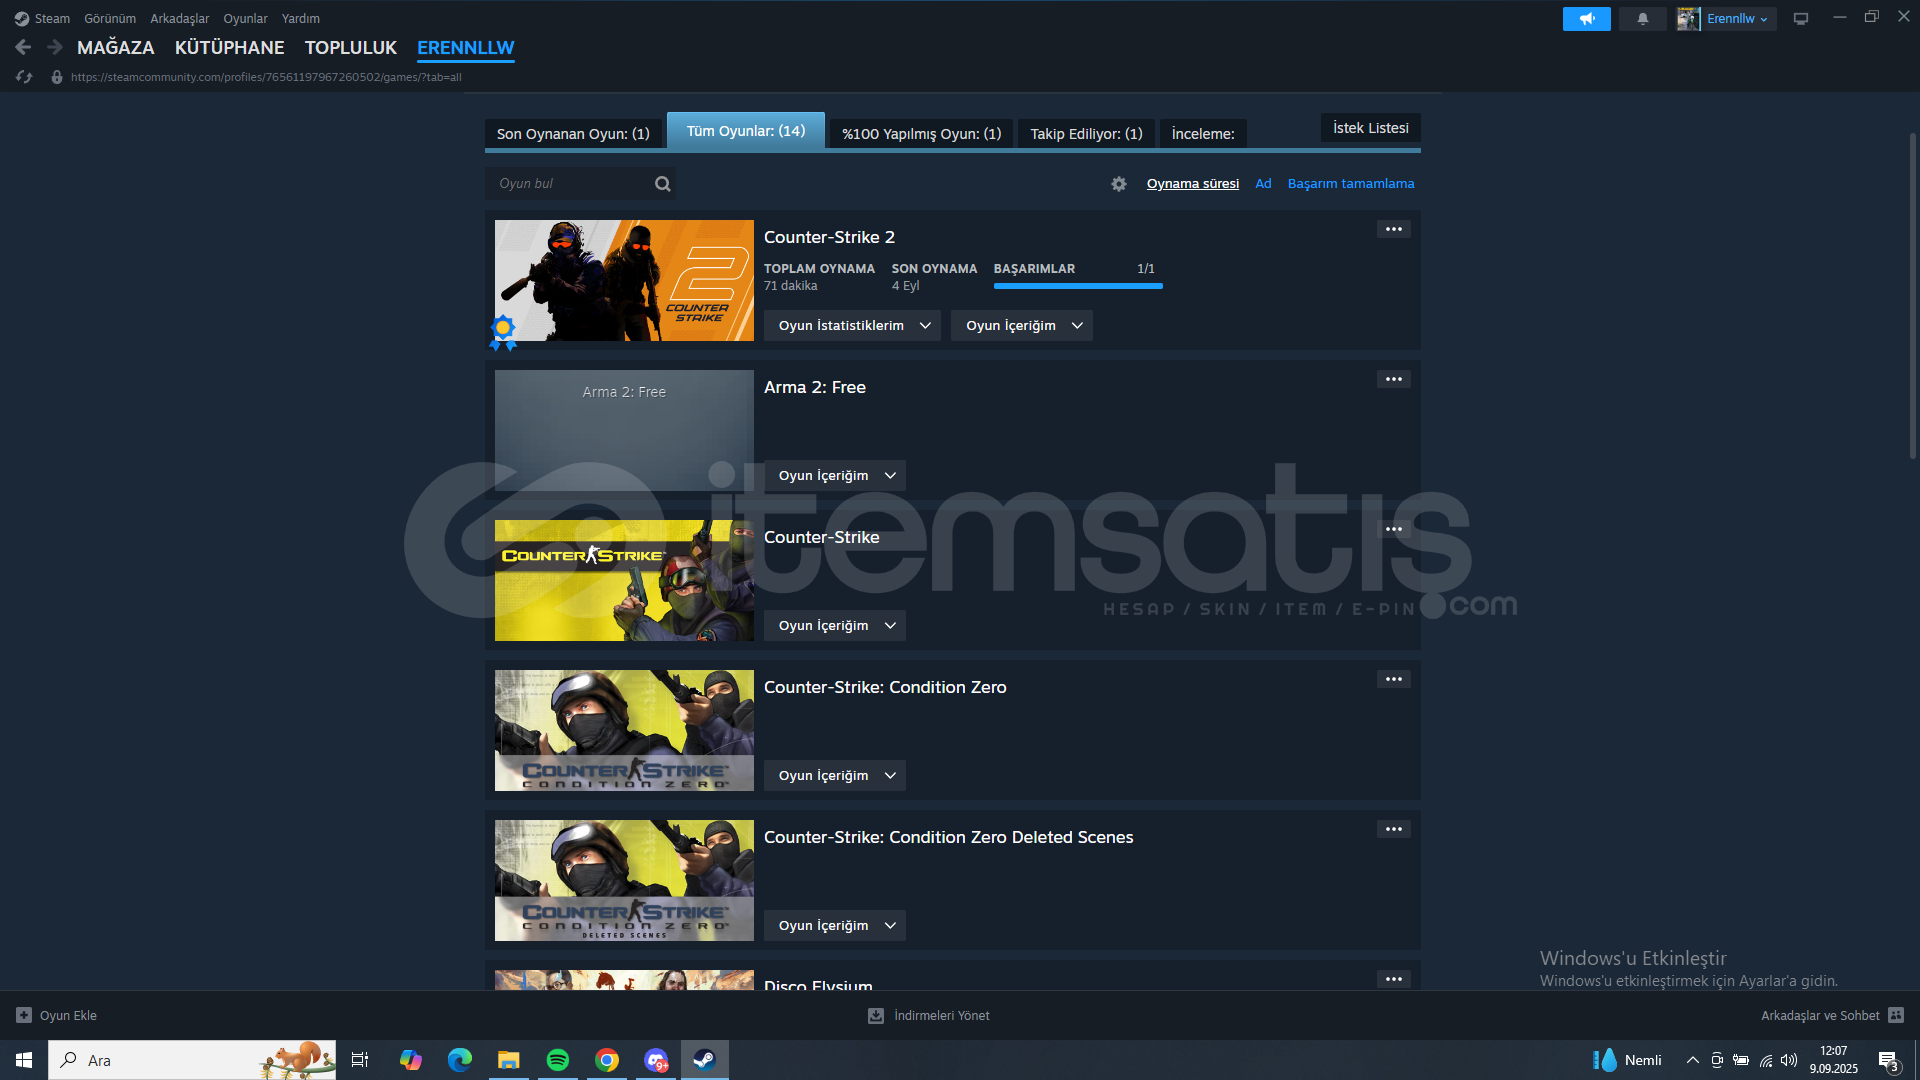This screenshot has width=1920, height=1080.
Task: Go forward with the right arrow
Action: point(55,47)
